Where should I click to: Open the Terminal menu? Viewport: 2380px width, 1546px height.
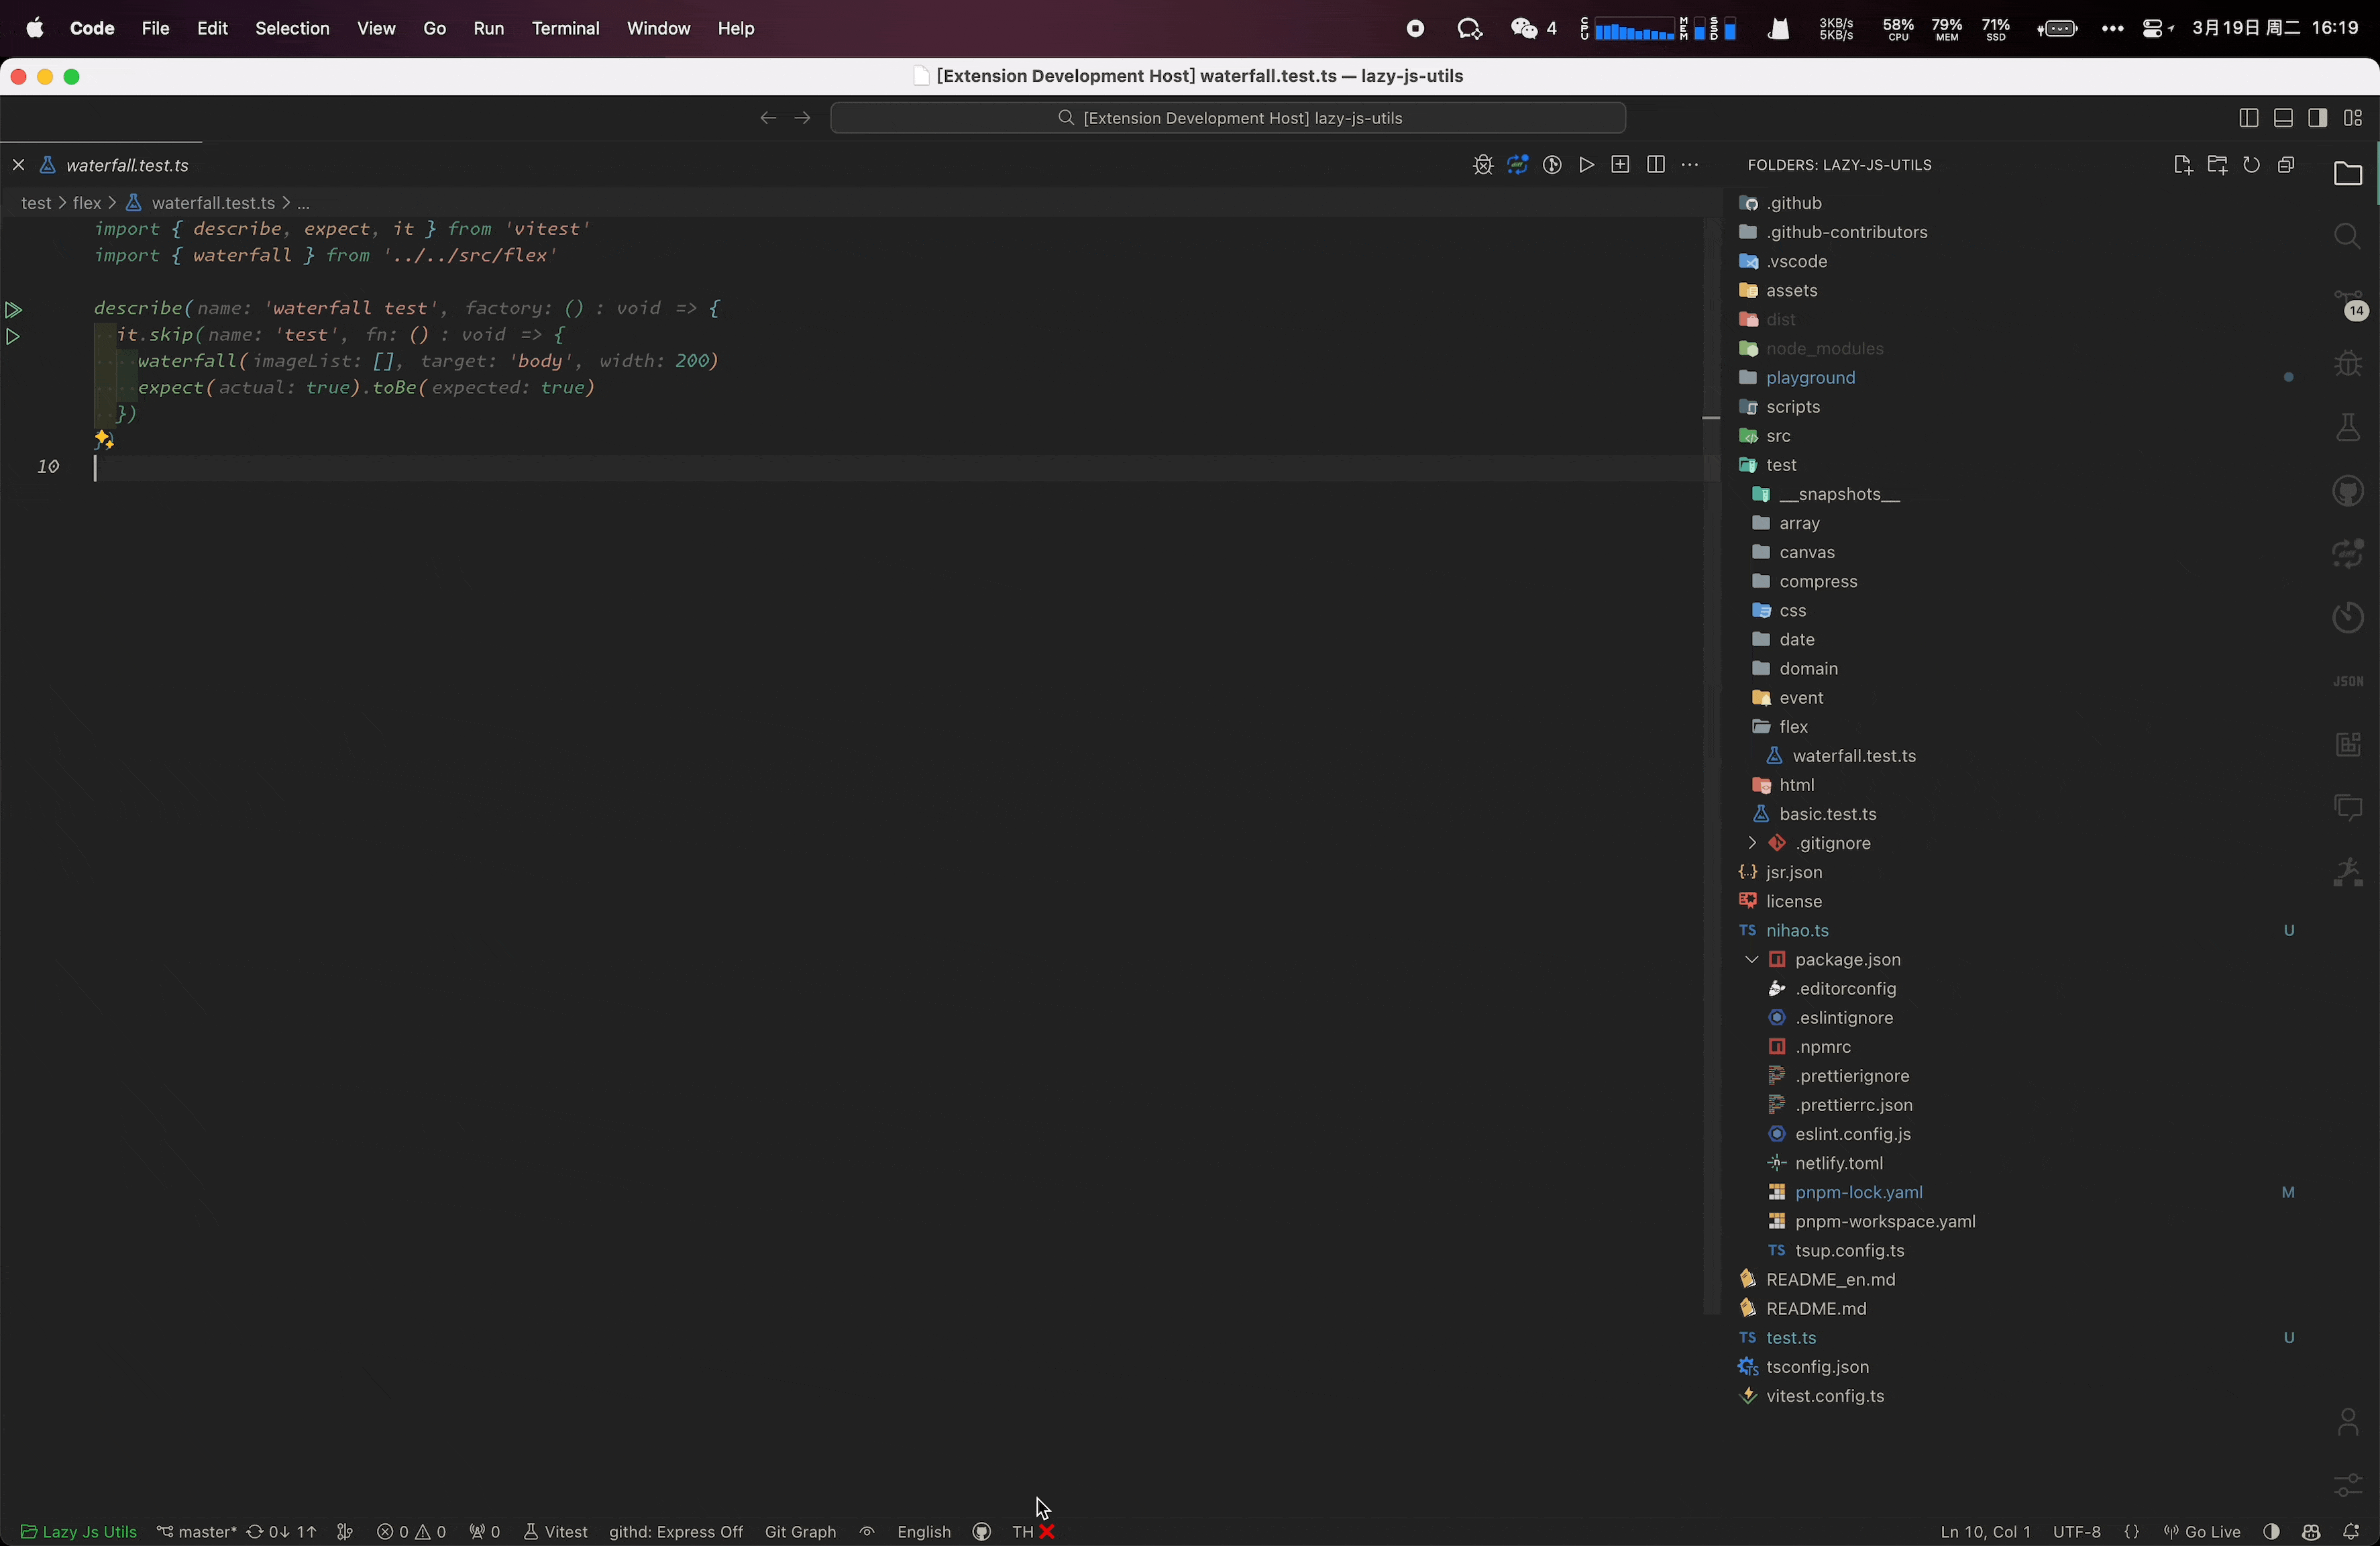pyautogui.click(x=565, y=29)
